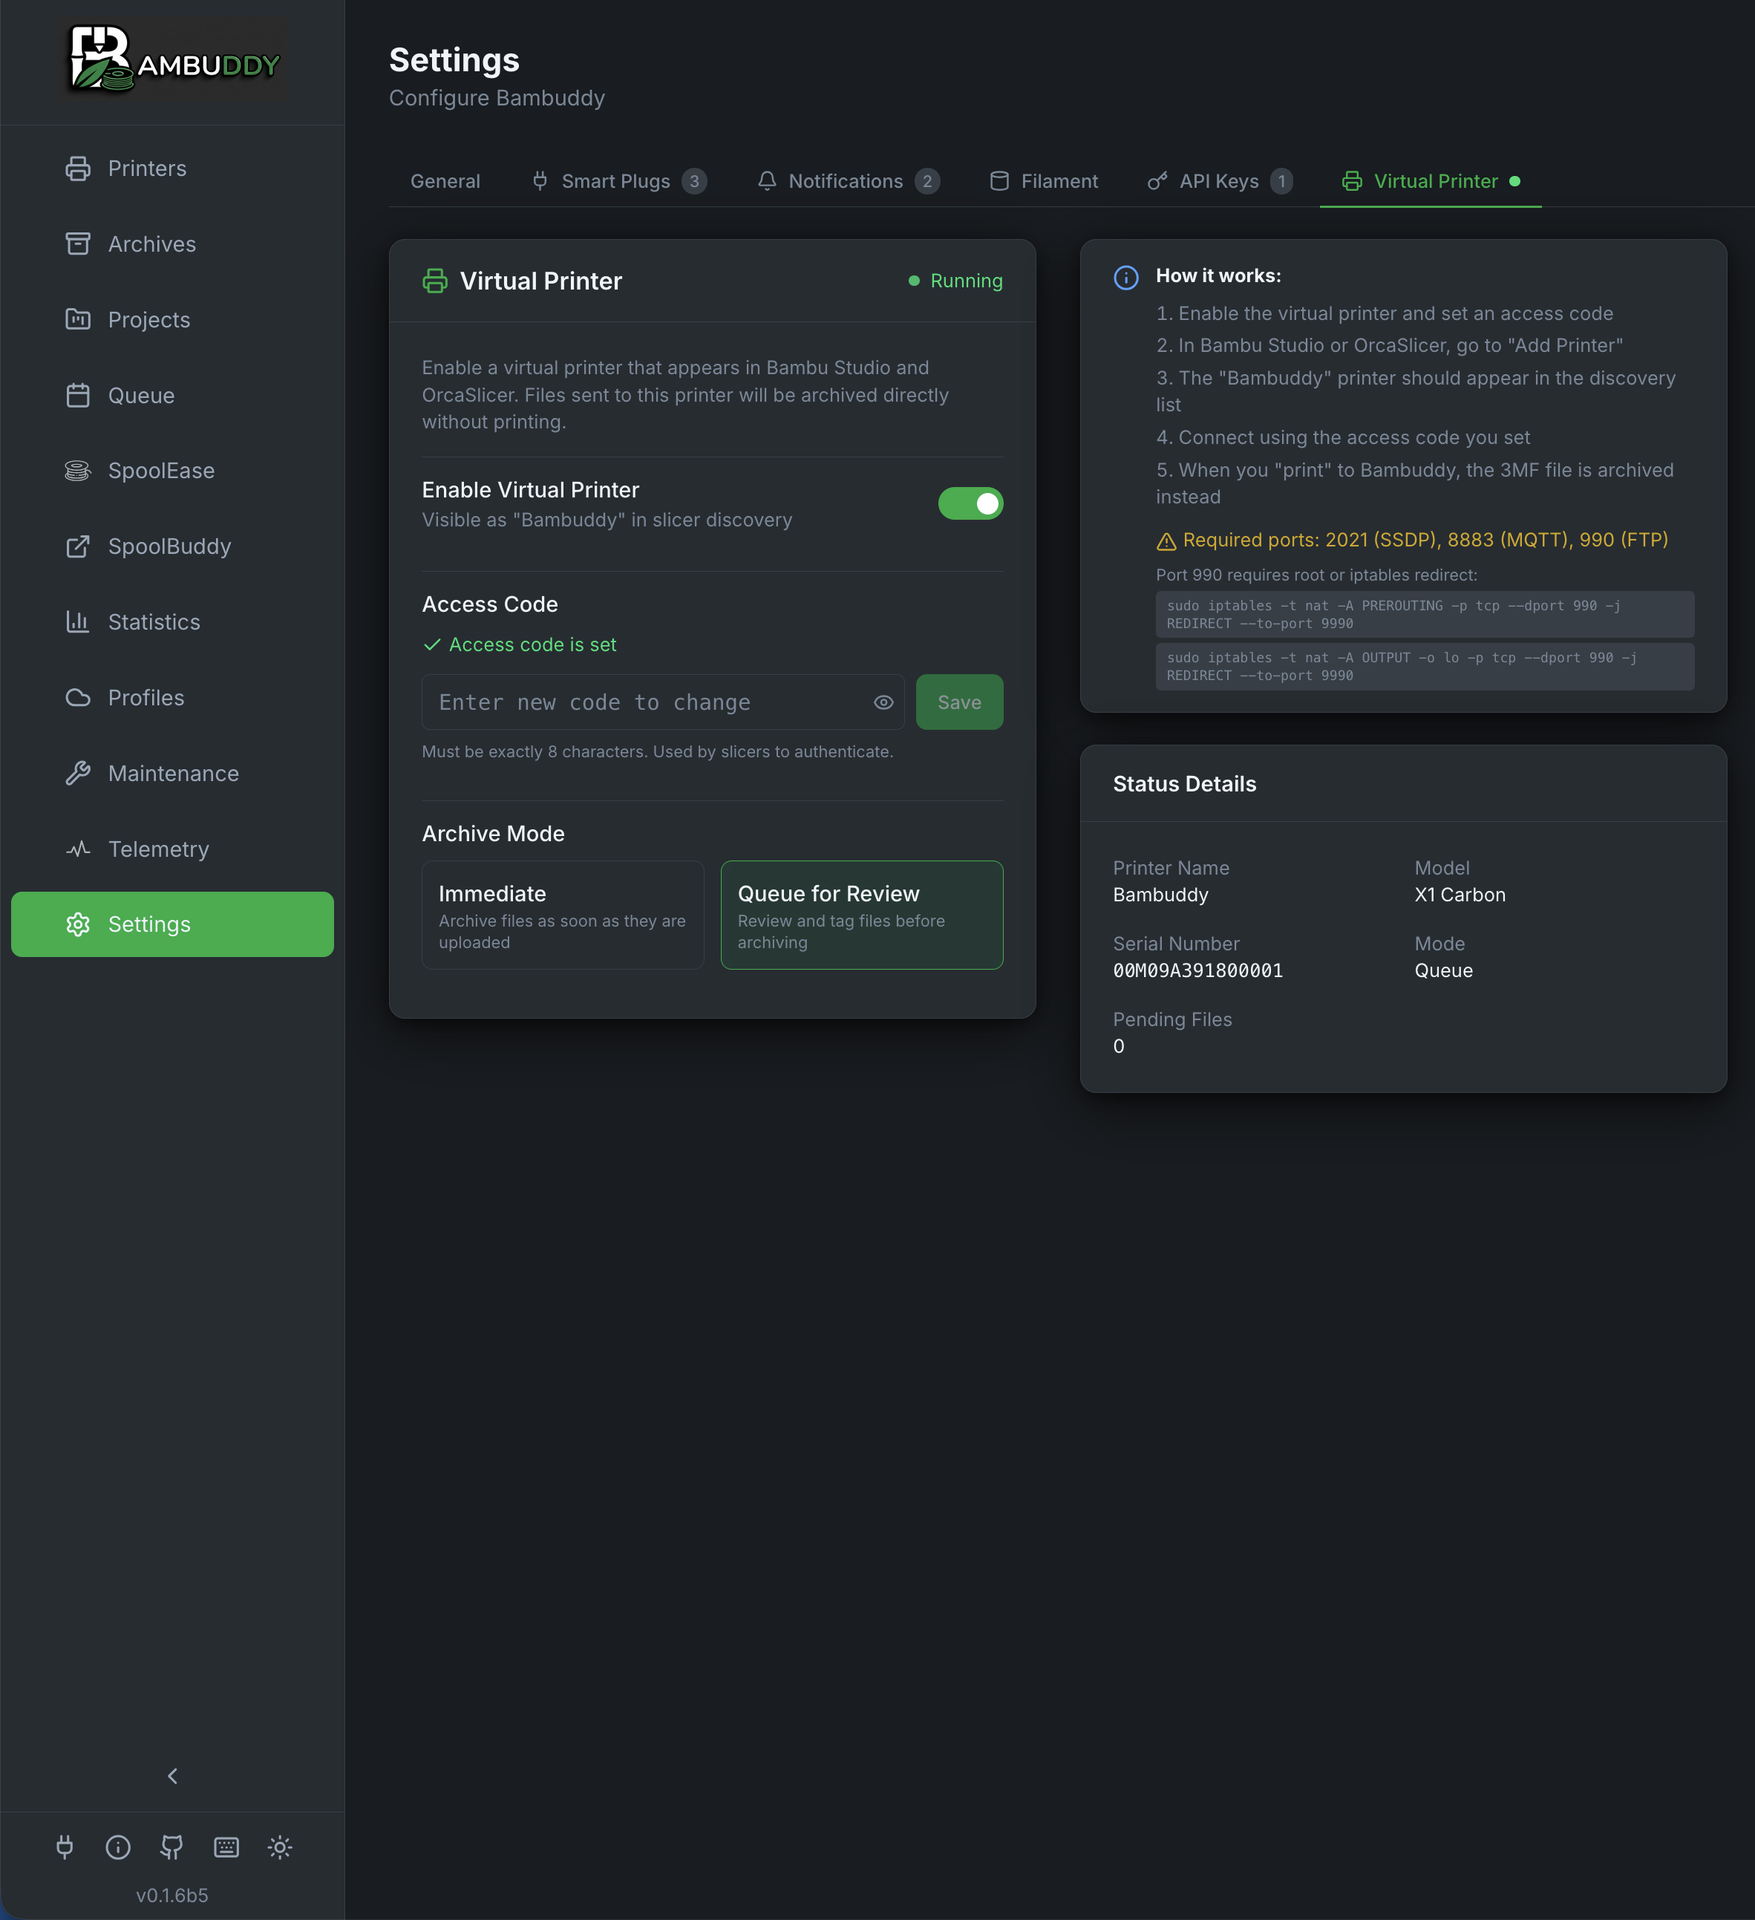Open the Maintenance section

coord(172,773)
